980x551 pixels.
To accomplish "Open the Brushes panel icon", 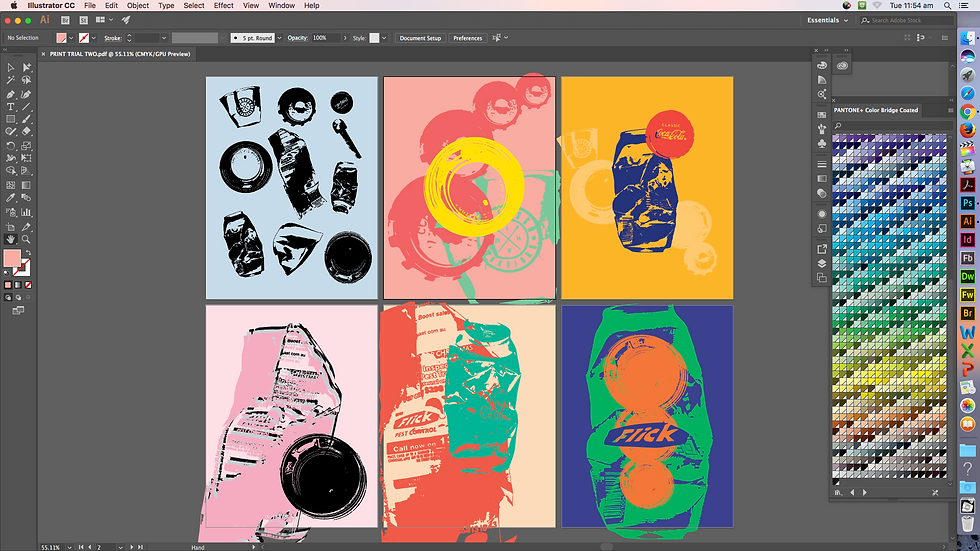I will tap(822, 129).
